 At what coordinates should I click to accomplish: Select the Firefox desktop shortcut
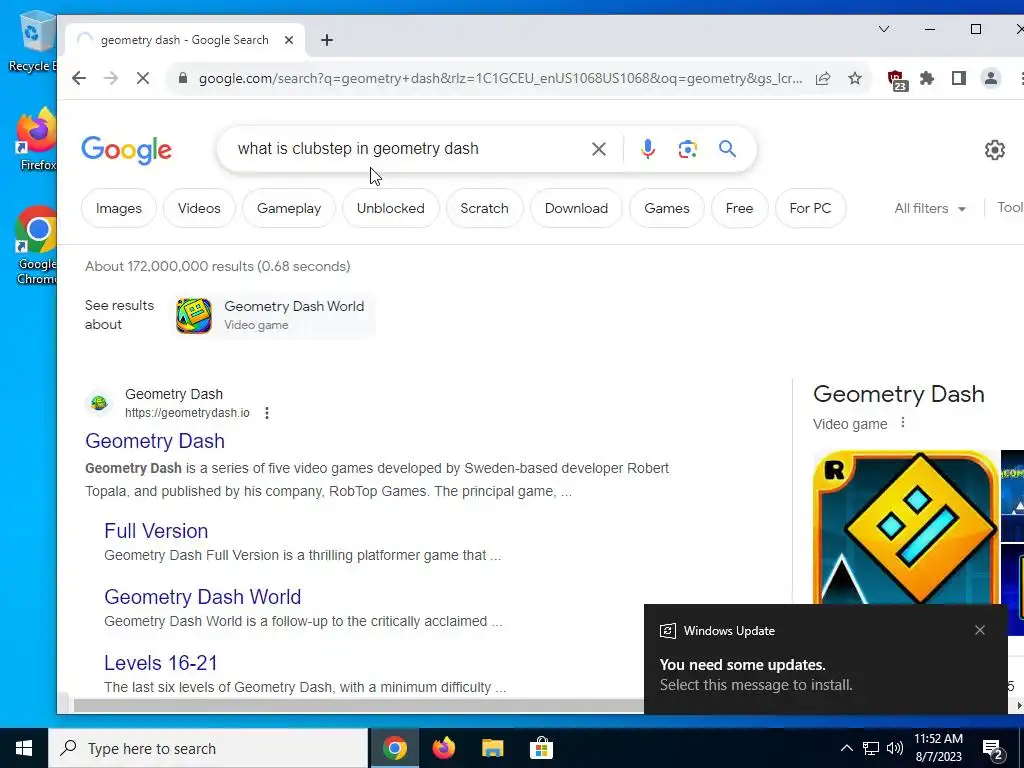37,140
